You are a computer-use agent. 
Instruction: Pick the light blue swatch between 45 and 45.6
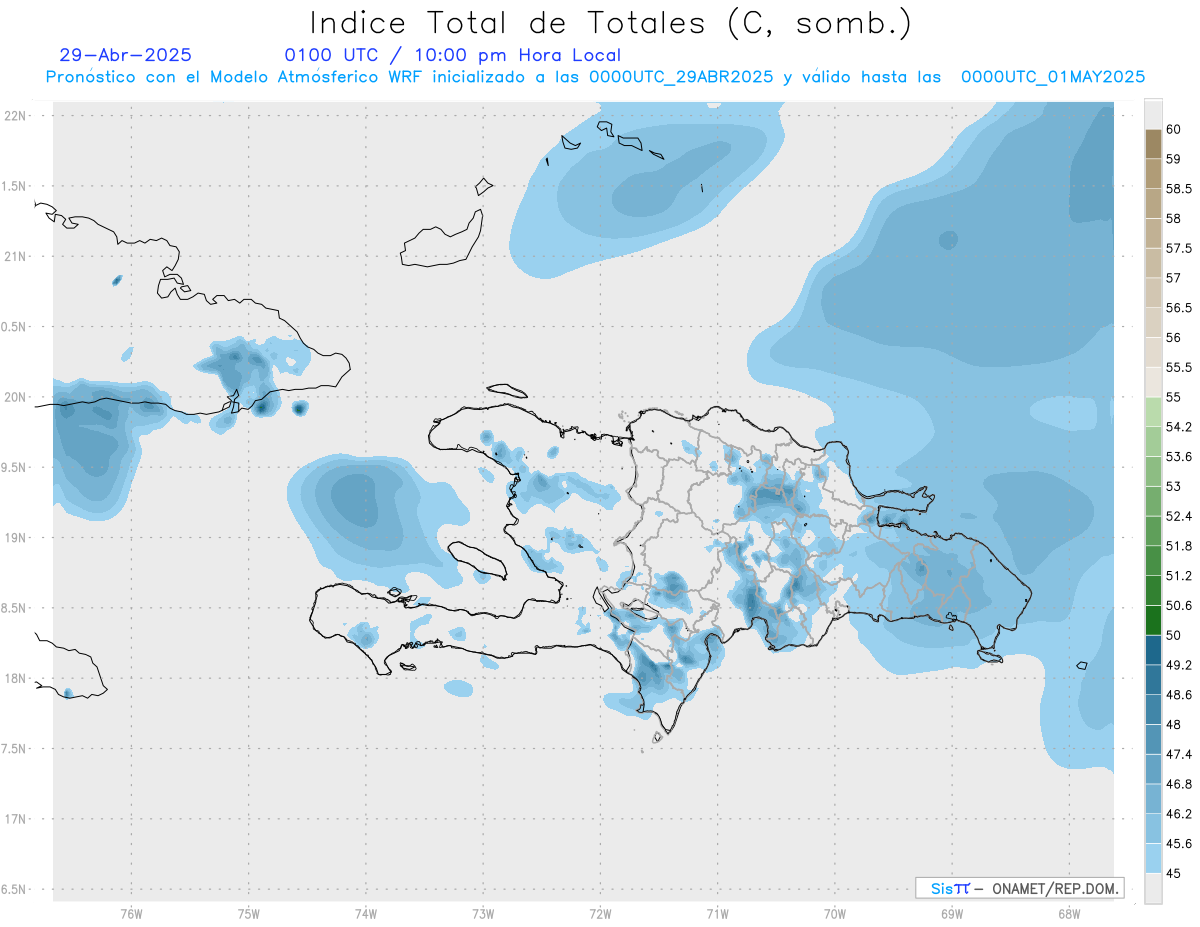[1153, 858]
